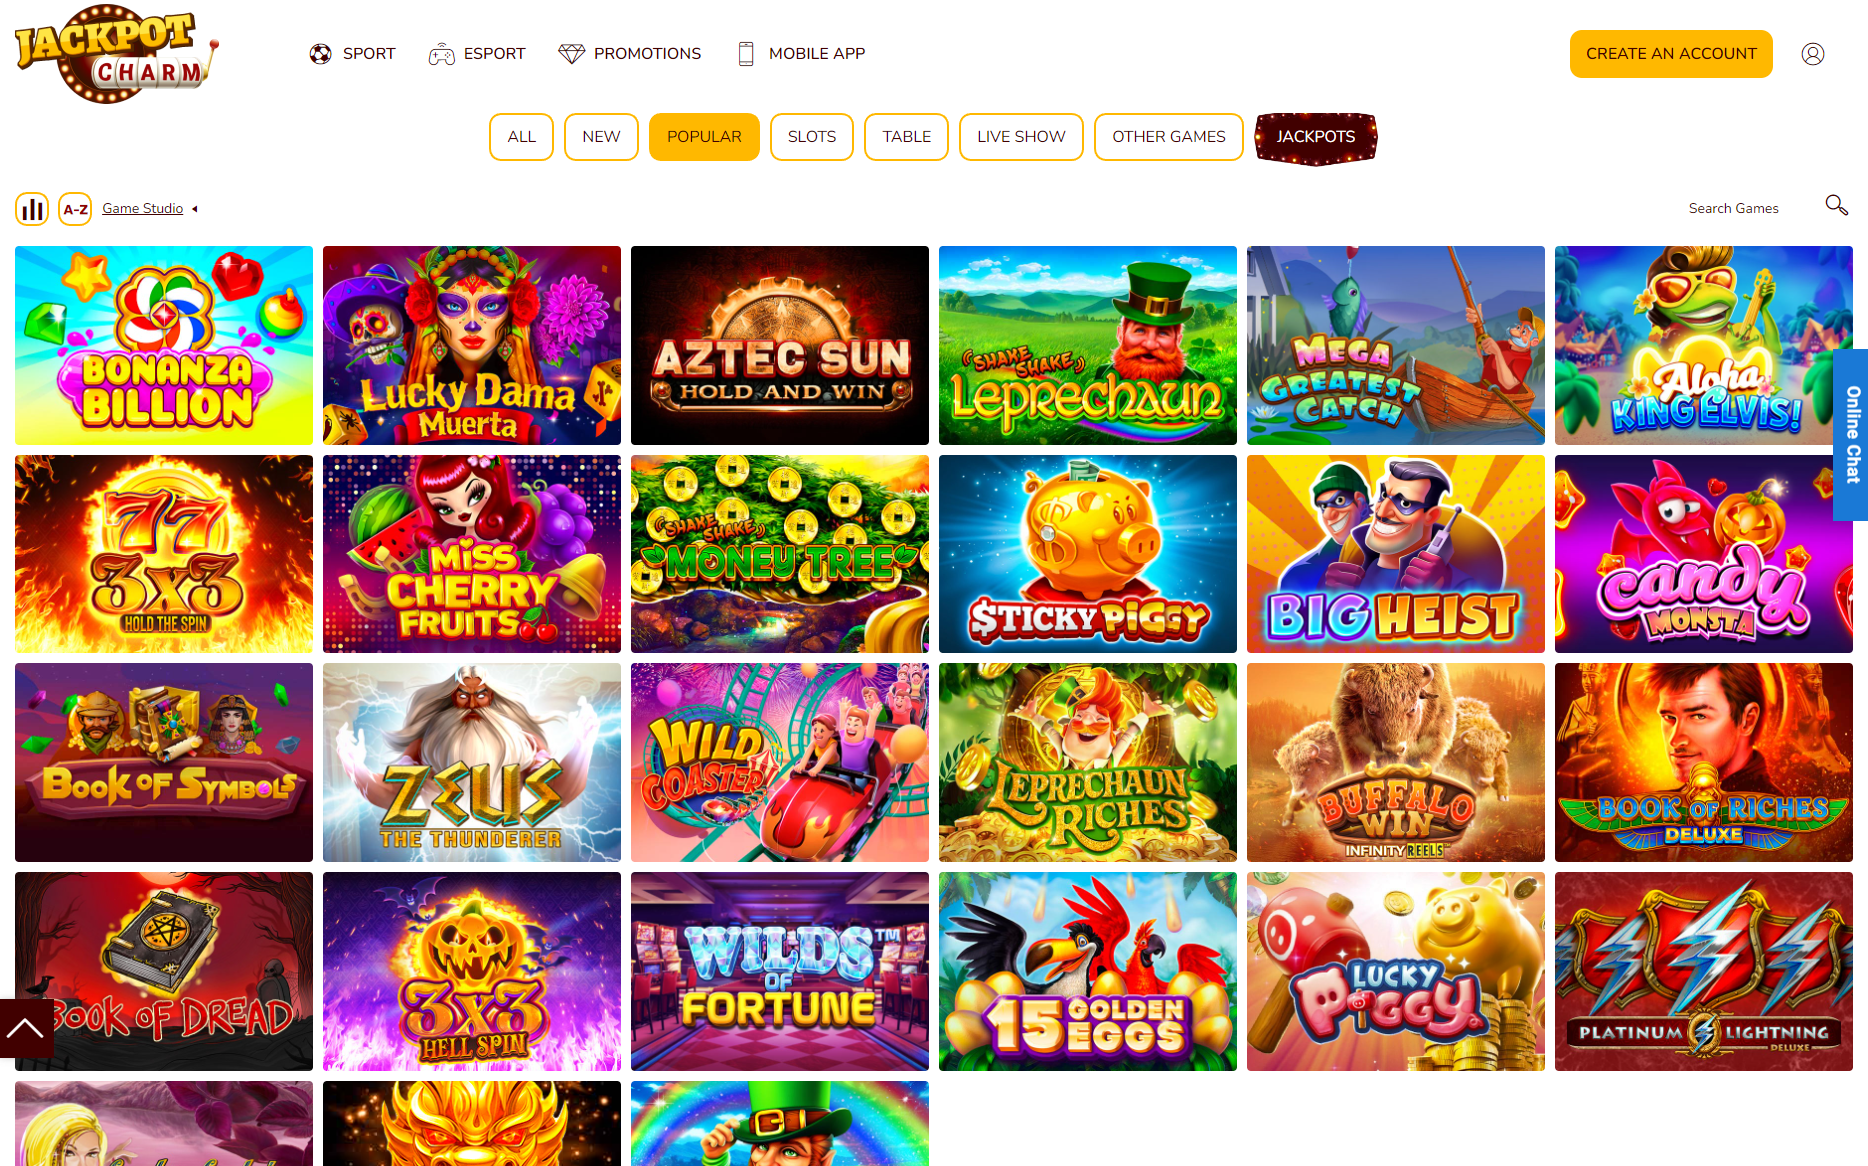Switch to the SLOTS tab
Screen dimensions: 1868x1166
[811, 137]
